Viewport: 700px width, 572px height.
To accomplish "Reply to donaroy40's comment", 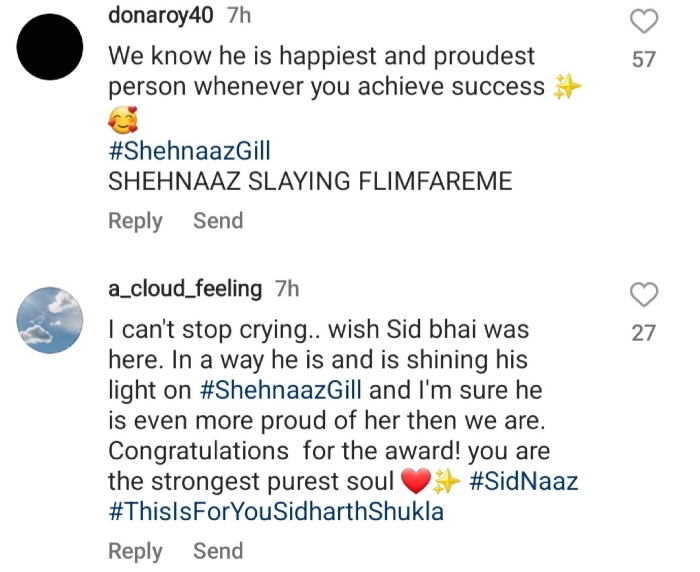I will pos(135,221).
